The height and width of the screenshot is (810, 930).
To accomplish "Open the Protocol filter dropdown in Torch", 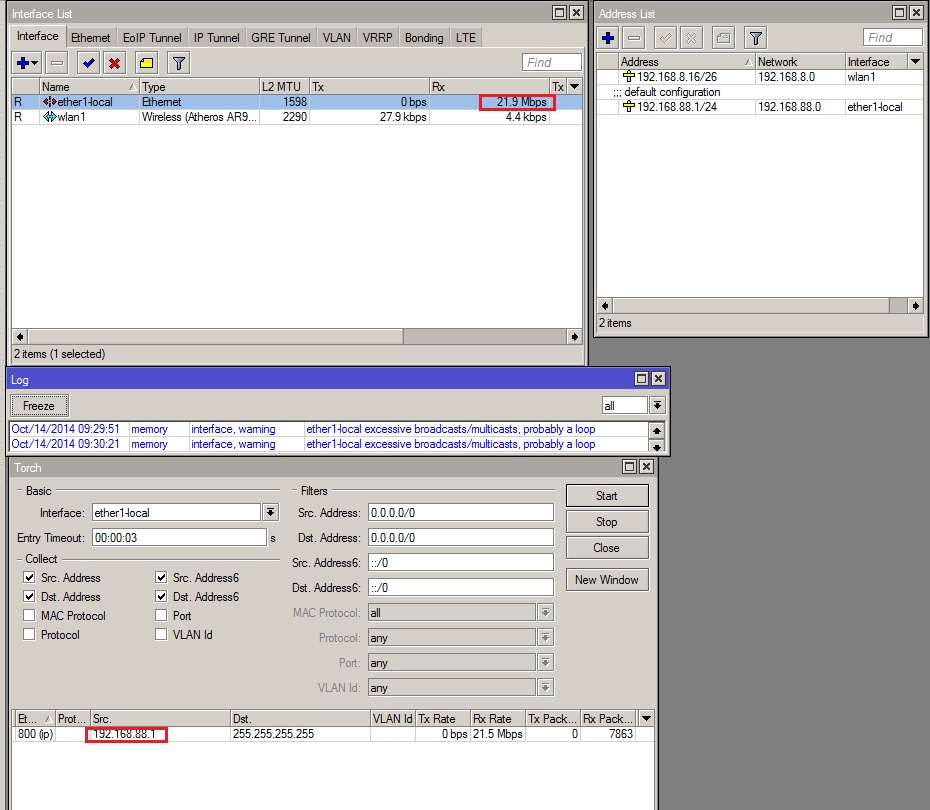I will pos(546,637).
